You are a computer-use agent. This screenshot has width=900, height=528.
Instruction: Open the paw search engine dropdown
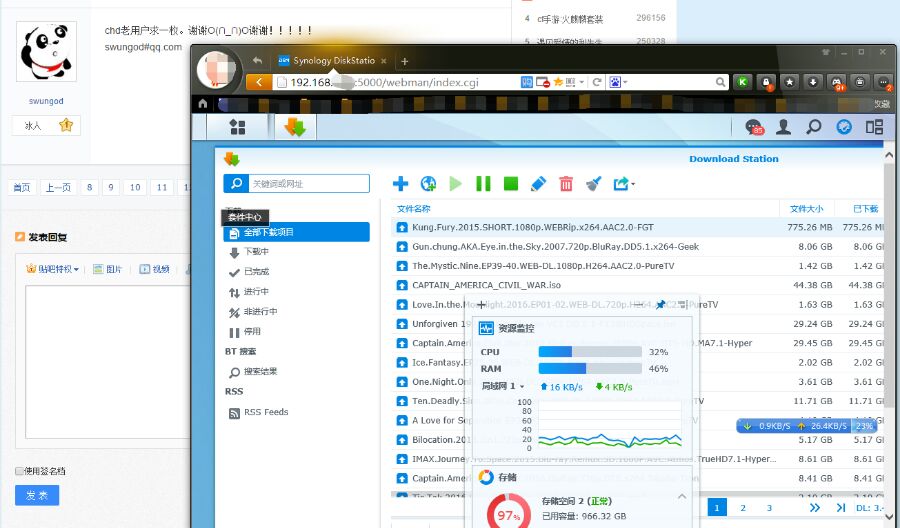(618, 82)
